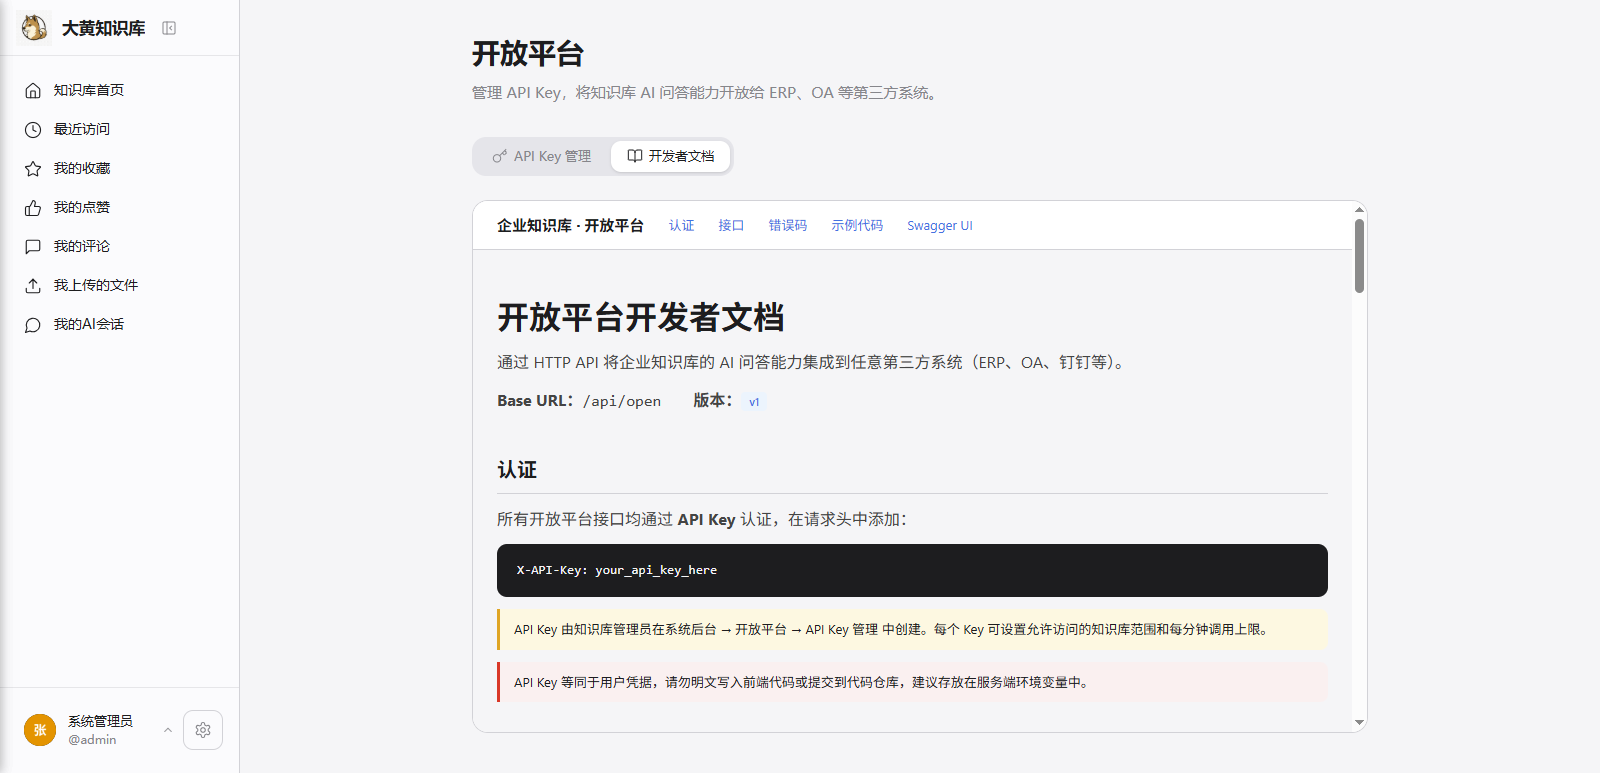
Task: Click the yellow API Key creation notice
Action: pyautogui.click(x=912, y=630)
